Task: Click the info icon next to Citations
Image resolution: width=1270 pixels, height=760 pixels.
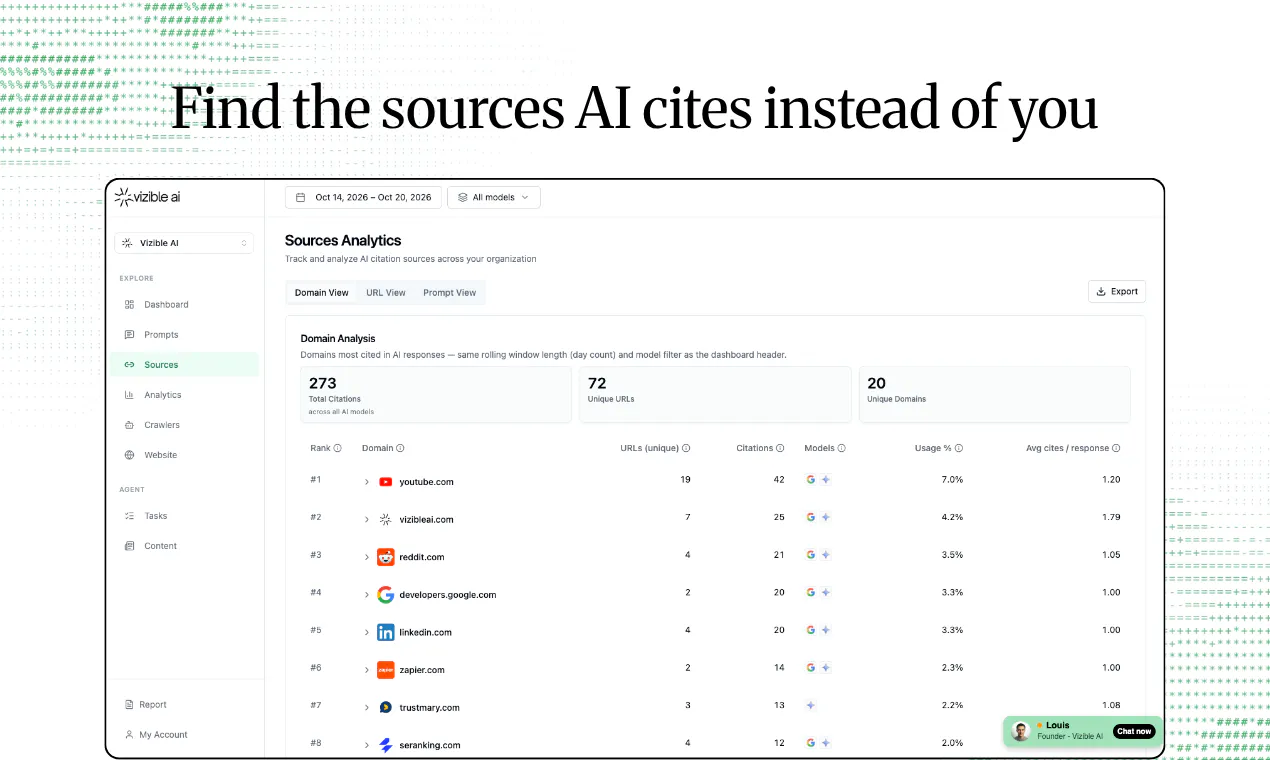Action: tap(780, 448)
